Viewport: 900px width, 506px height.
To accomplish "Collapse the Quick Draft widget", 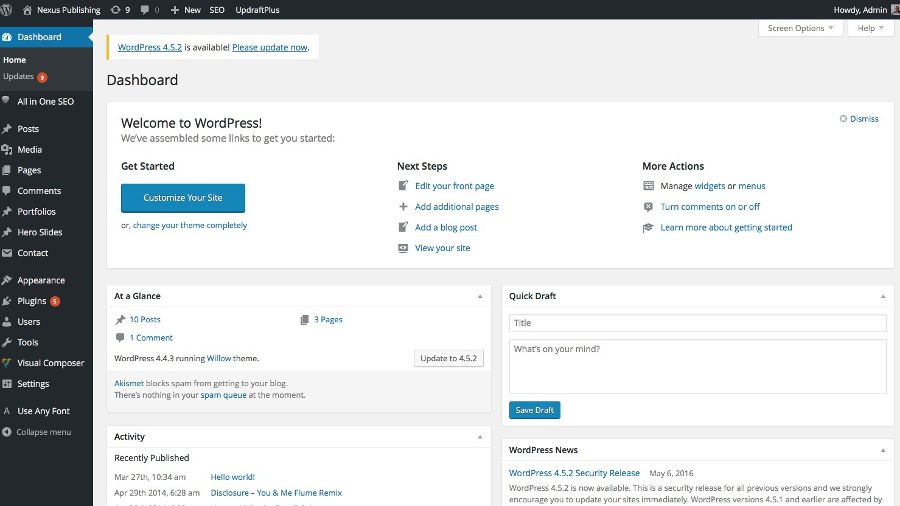I will [882, 296].
